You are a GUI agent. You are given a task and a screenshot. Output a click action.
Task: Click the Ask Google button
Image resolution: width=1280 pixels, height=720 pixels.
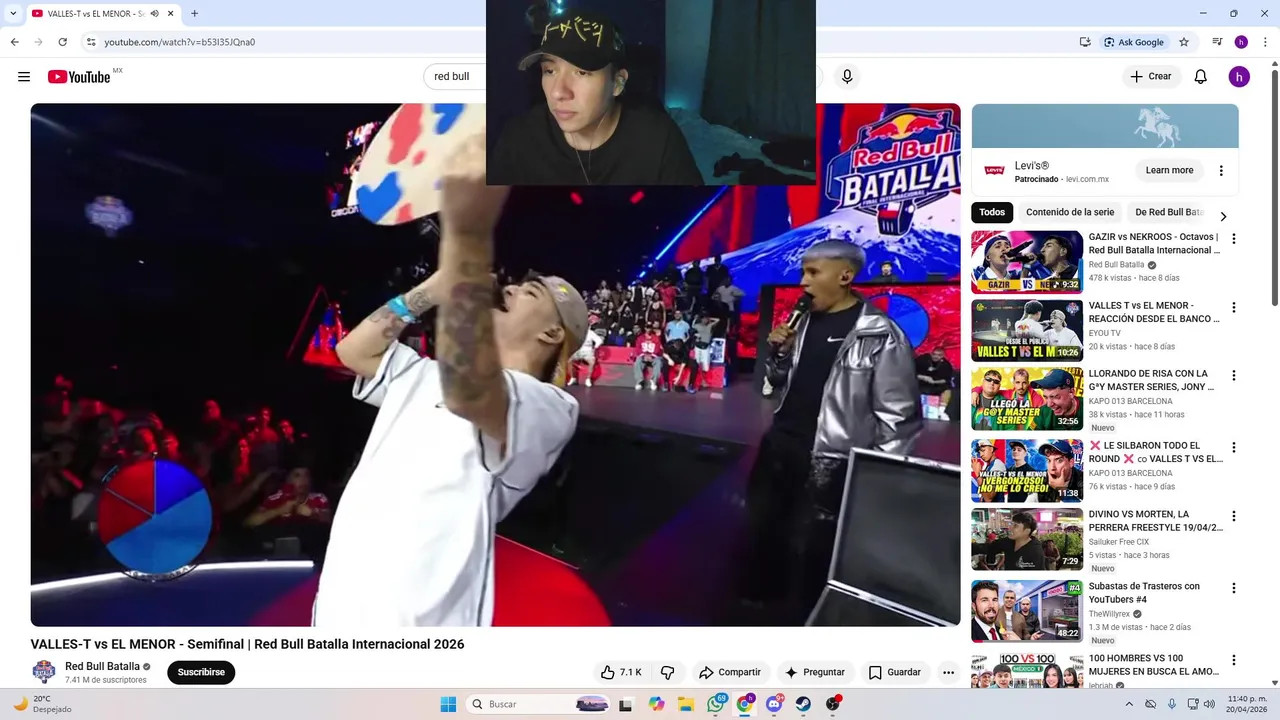coord(1134,42)
